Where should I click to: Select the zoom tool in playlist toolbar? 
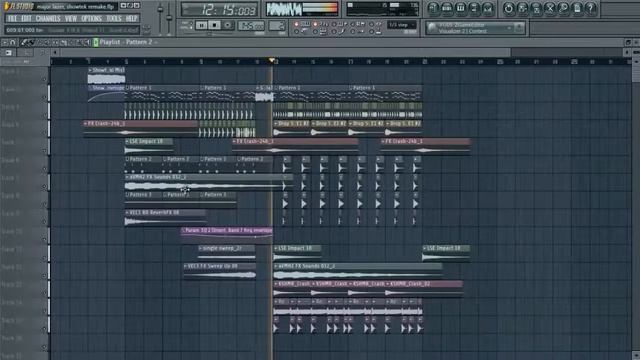(x=79, y=42)
